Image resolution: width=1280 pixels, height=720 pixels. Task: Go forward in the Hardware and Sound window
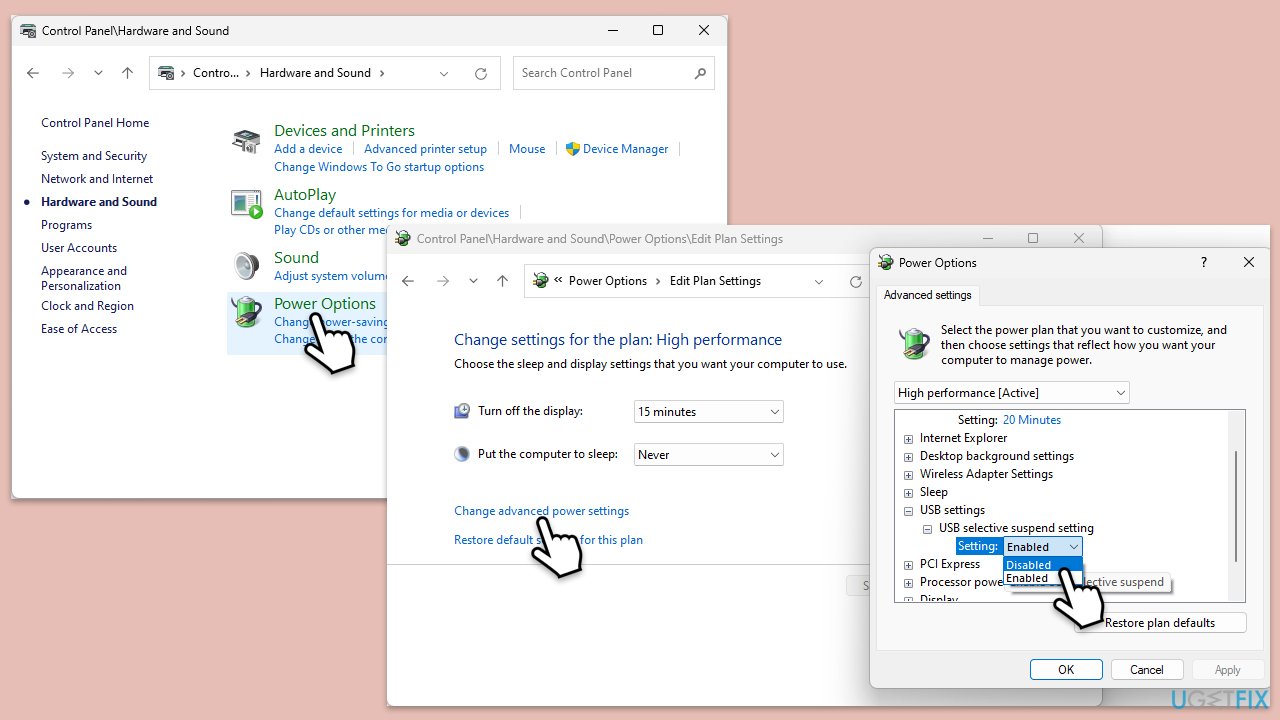[68, 73]
